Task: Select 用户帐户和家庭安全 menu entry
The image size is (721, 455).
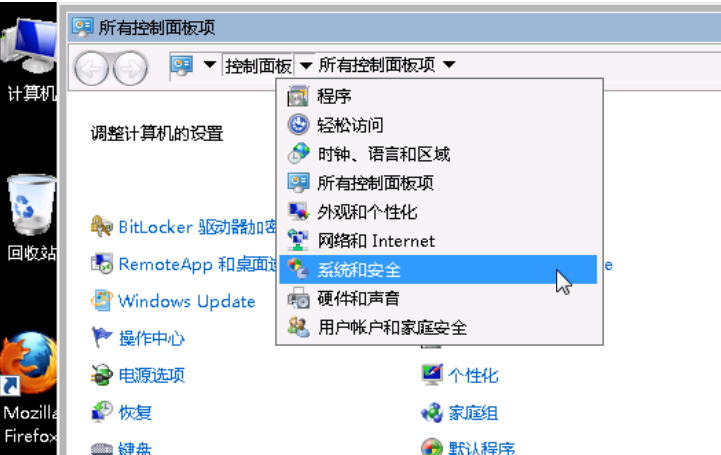Action: (x=438, y=328)
